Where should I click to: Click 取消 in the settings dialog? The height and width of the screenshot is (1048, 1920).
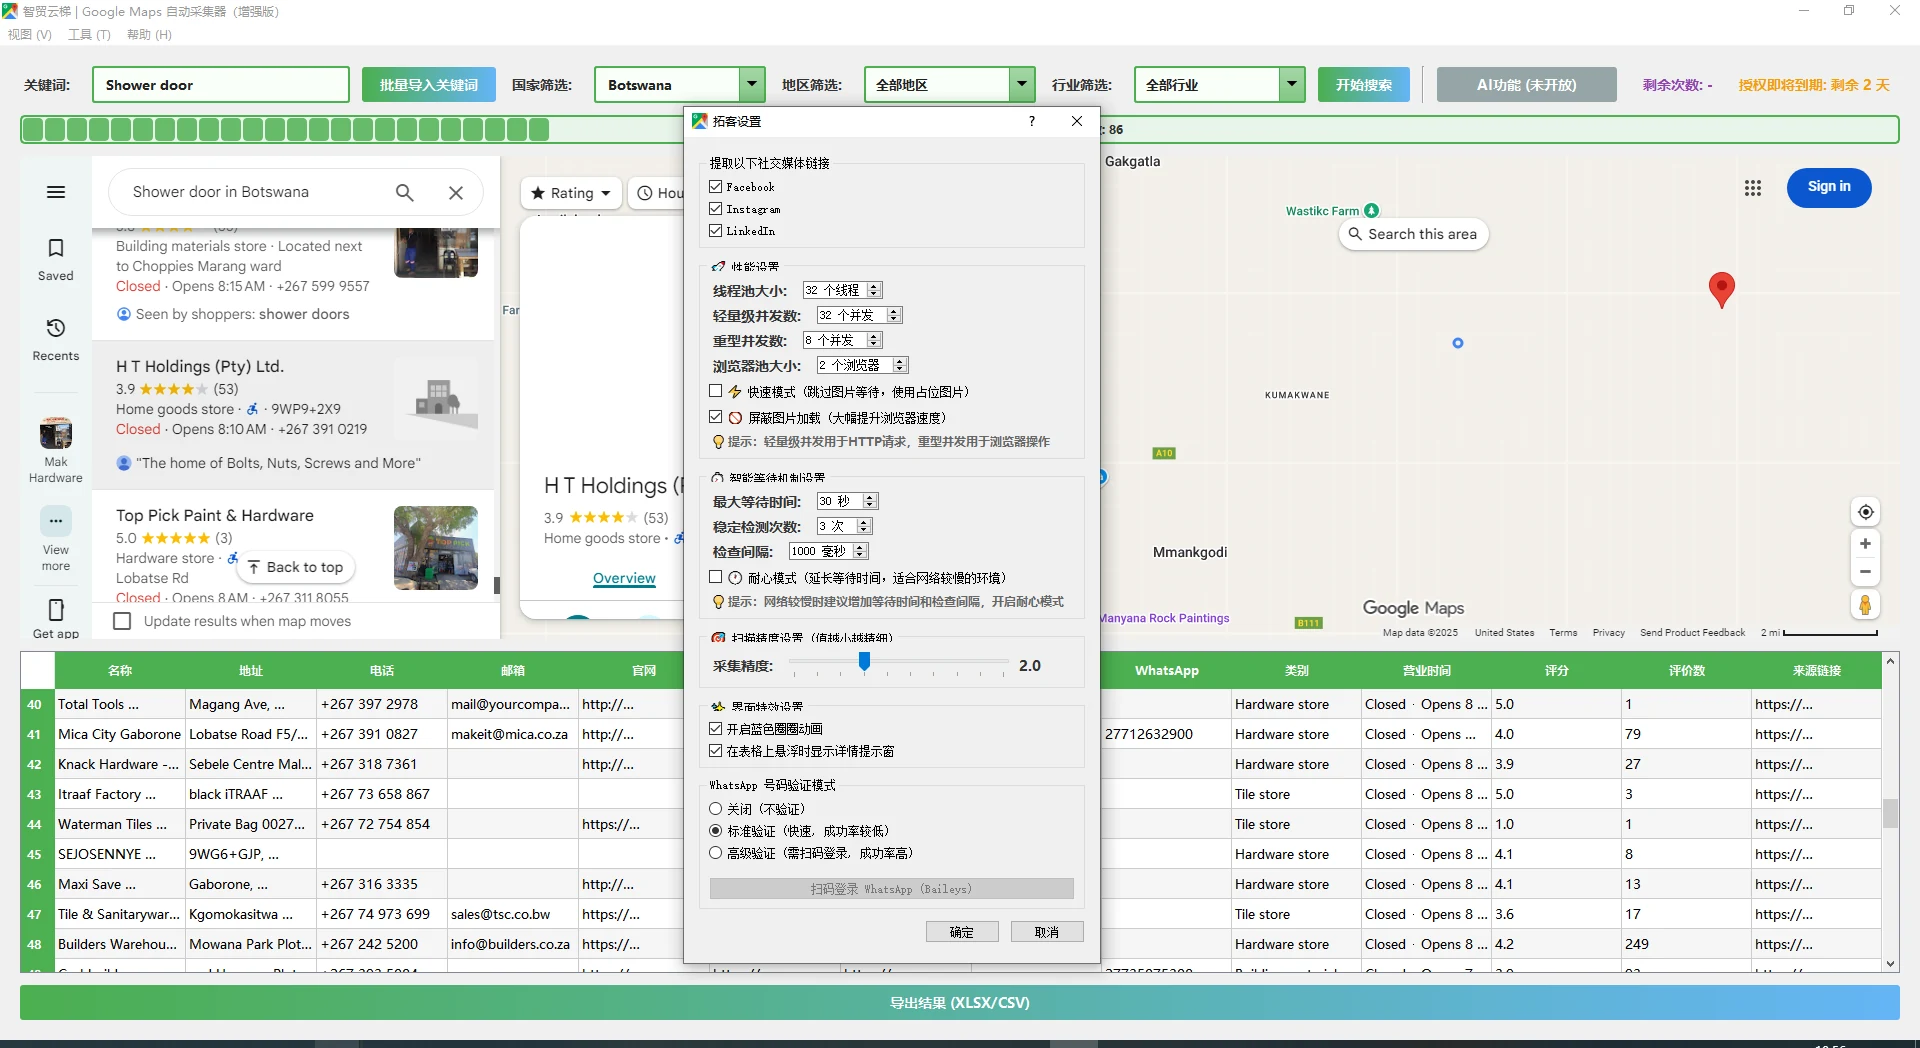[x=1047, y=932]
